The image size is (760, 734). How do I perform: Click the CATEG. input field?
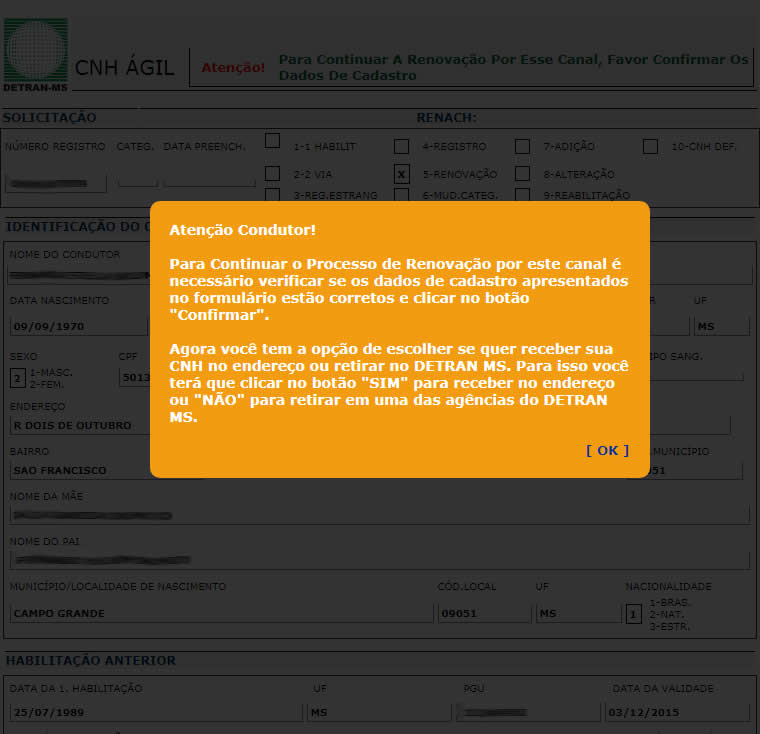[x=138, y=182]
